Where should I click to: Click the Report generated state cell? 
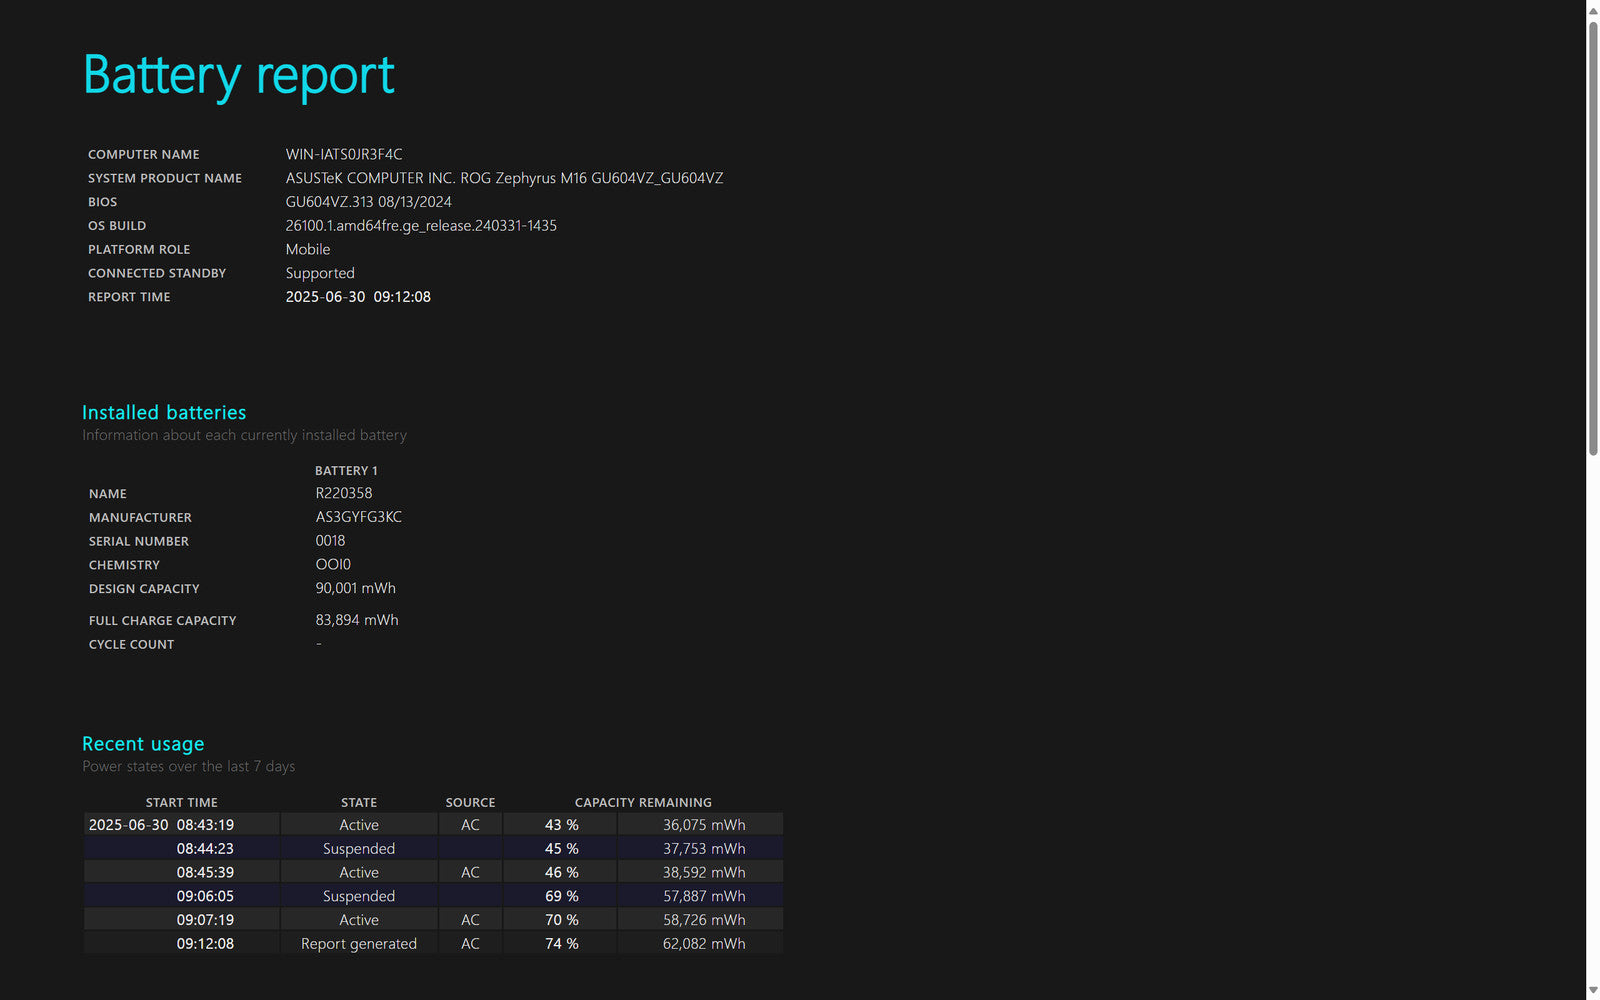coord(359,944)
